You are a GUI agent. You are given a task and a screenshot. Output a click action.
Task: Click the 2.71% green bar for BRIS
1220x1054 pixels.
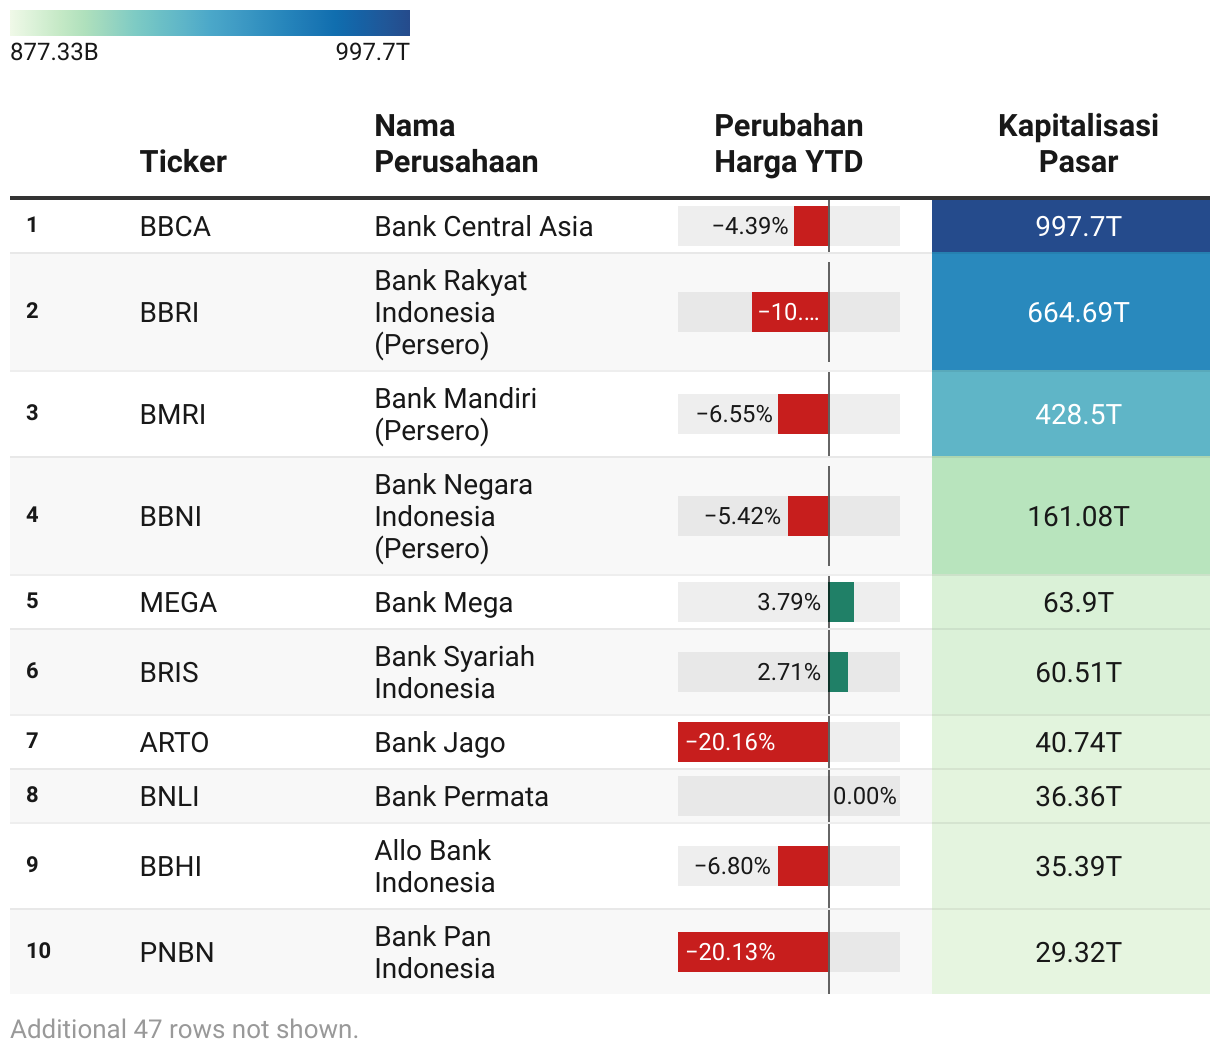pos(838,672)
